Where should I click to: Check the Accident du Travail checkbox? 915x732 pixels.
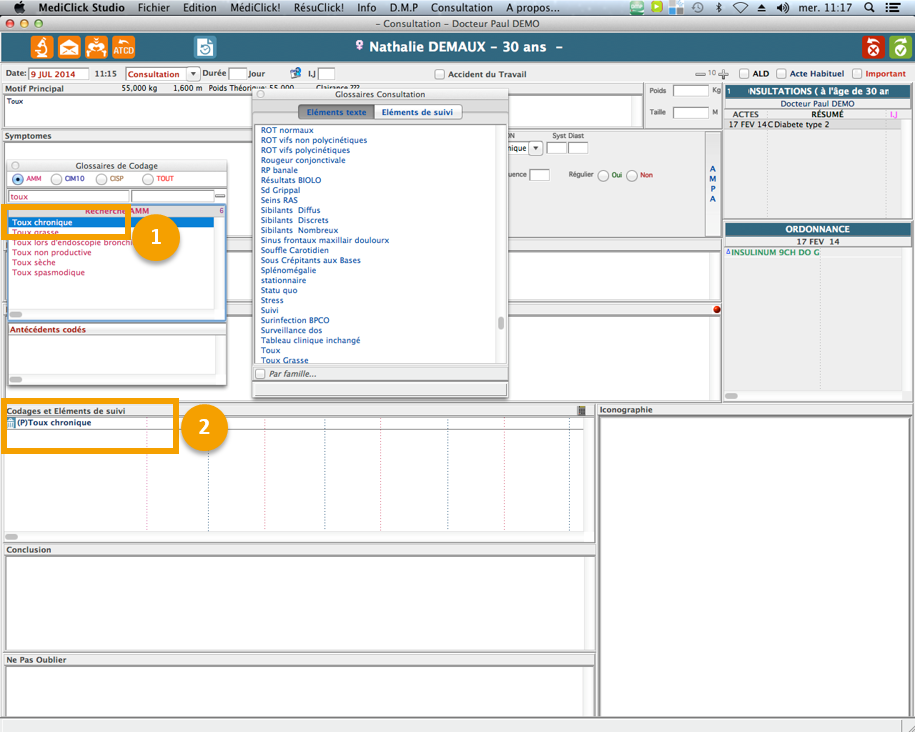point(440,74)
